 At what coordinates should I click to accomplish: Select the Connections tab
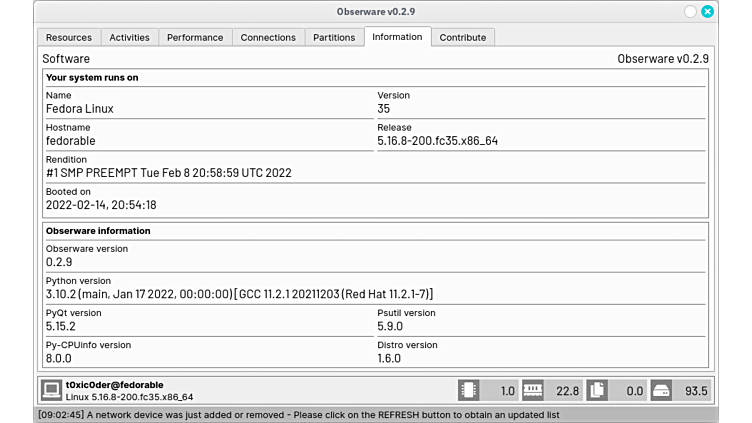(268, 37)
